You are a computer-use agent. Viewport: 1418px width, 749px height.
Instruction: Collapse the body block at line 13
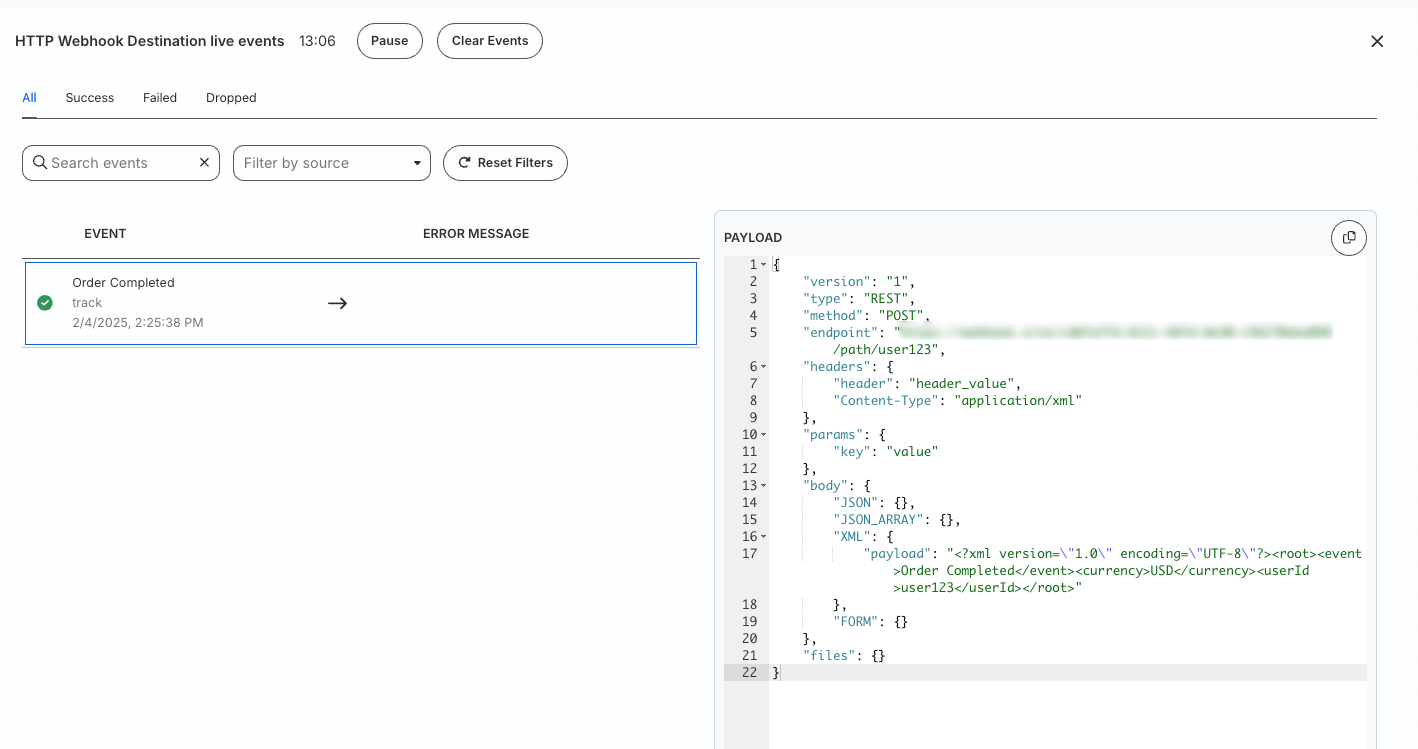click(x=764, y=486)
